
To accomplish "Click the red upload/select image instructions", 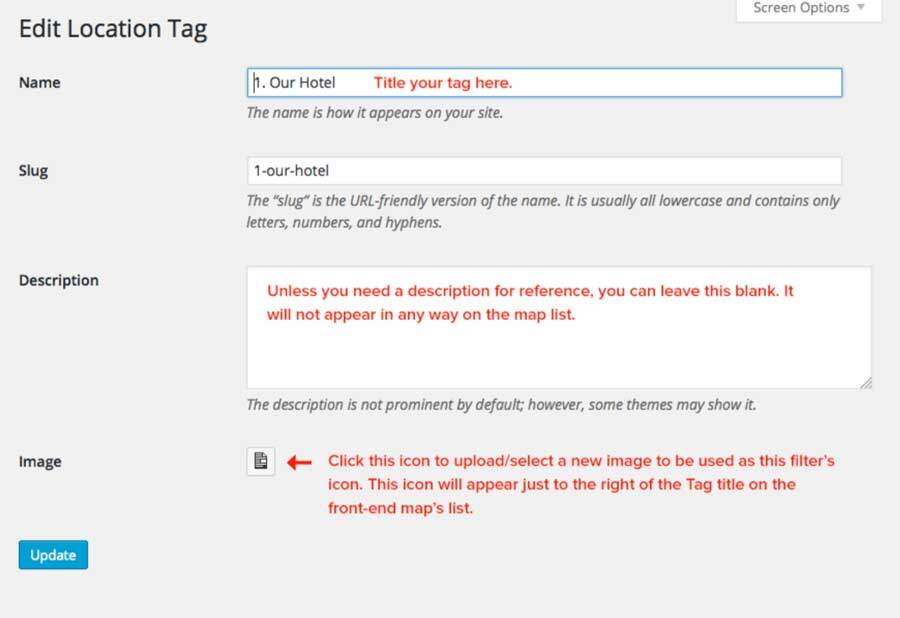I will 580,484.
